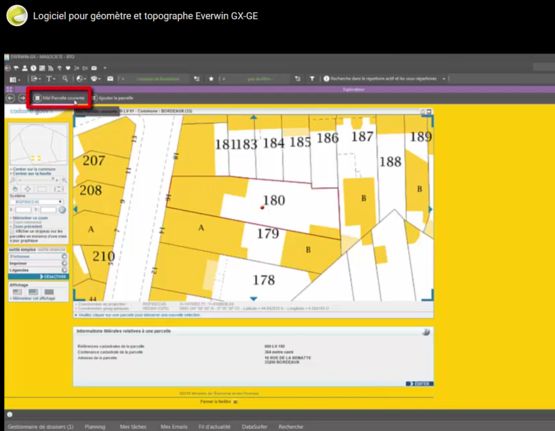Image resolution: width=555 pixels, height=431 pixels.
Task: Click the envelope email icon in the toolbar
Action: (x=110, y=79)
